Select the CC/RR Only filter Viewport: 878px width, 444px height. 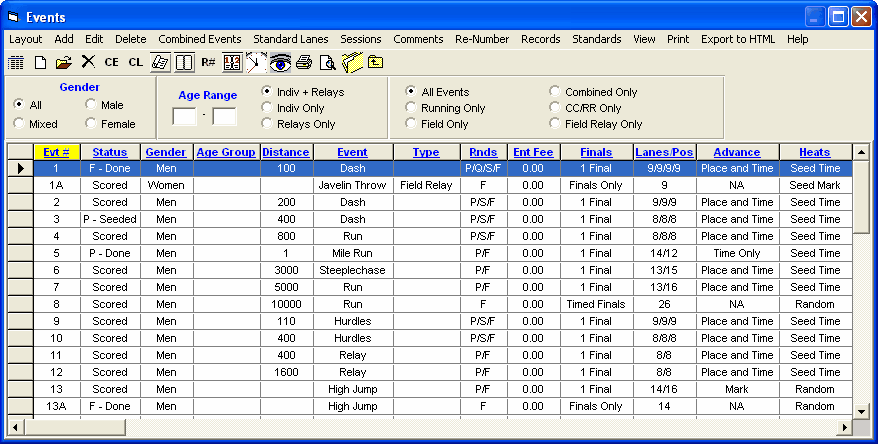pyautogui.click(x=555, y=108)
